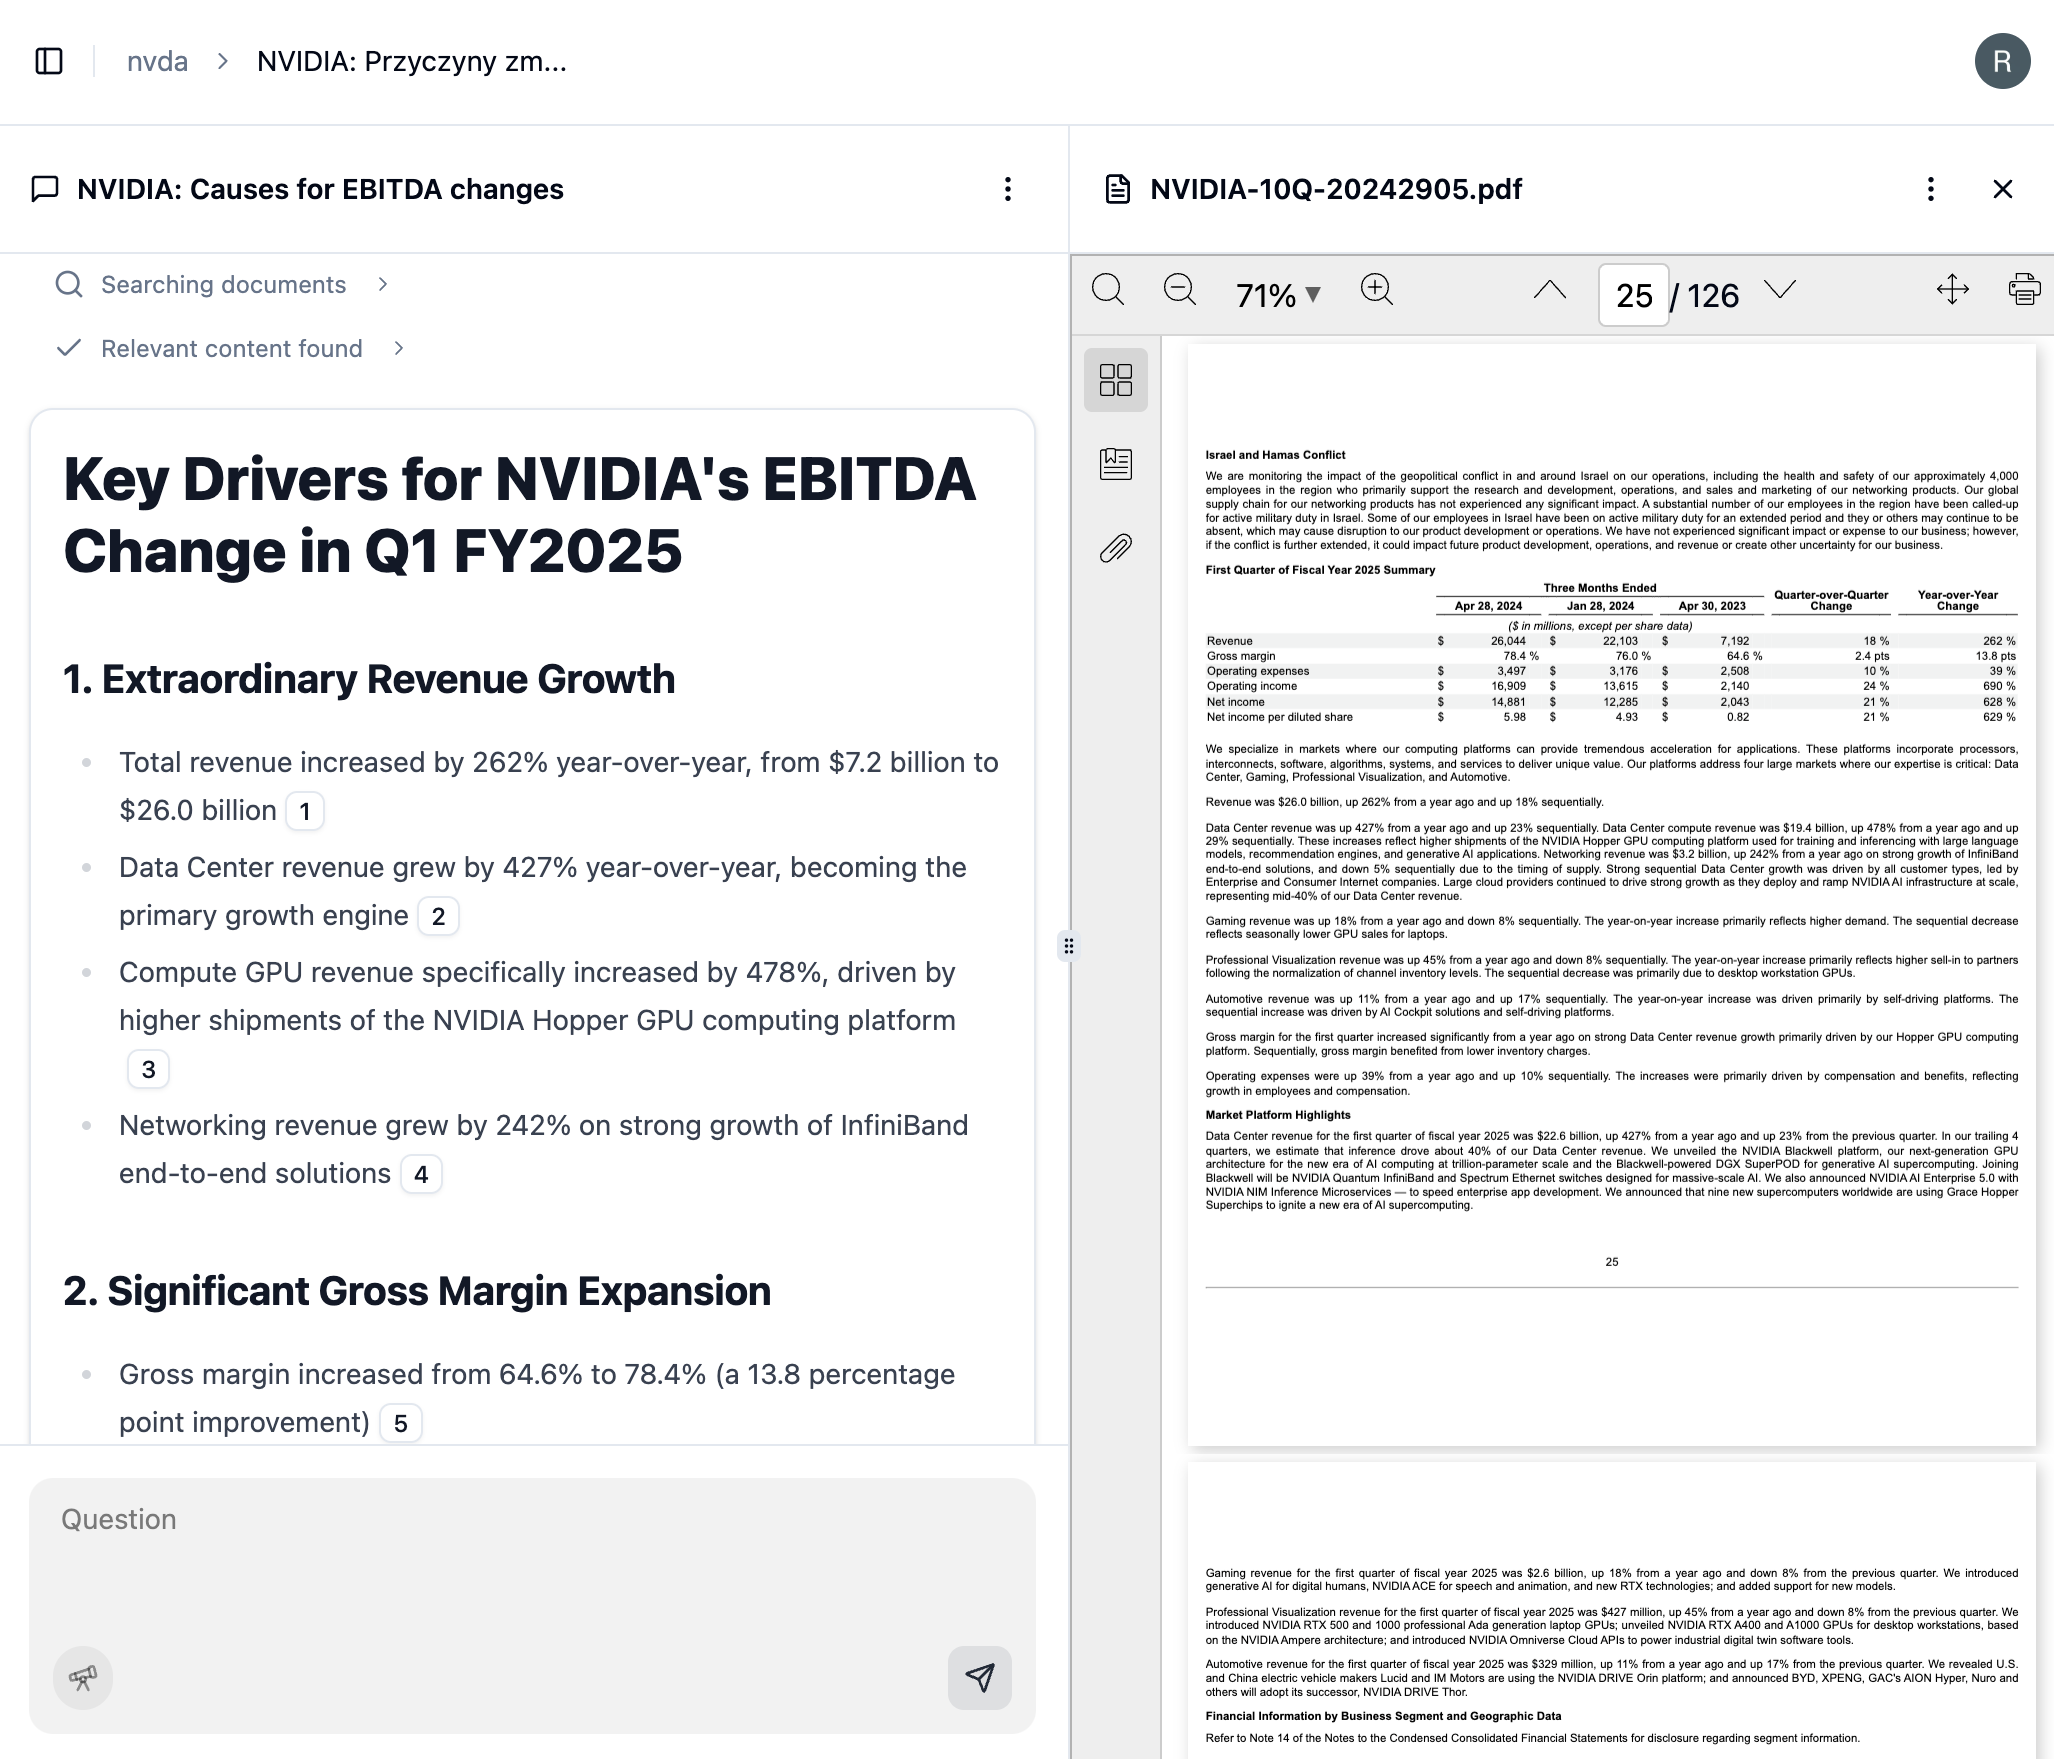Print the PDF document
This screenshot has height=1759, width=2054.
click(2024, 290)
